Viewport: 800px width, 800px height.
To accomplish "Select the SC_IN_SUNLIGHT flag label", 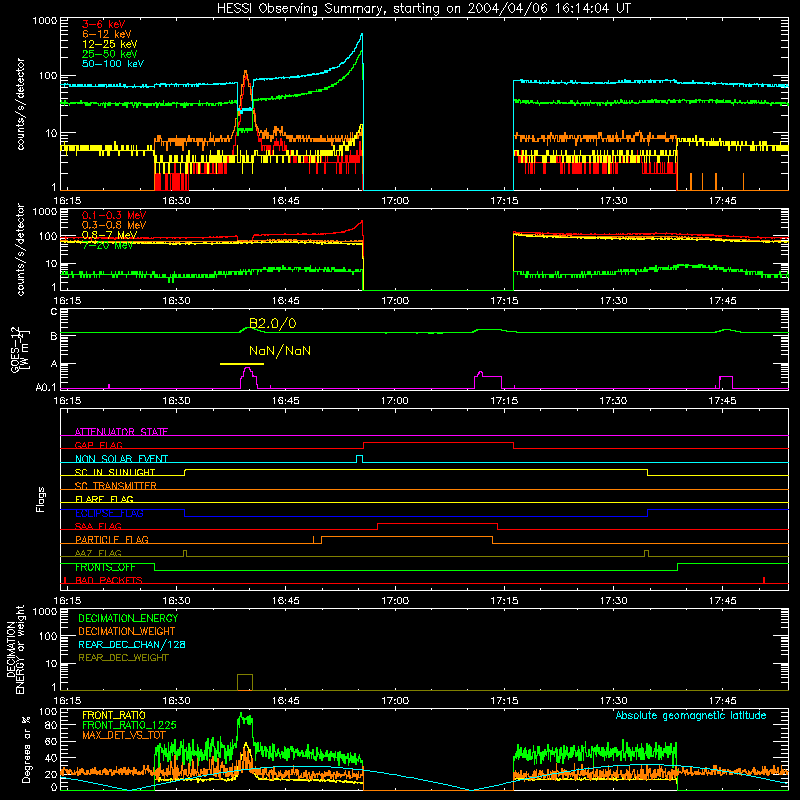I will (115, 472).
